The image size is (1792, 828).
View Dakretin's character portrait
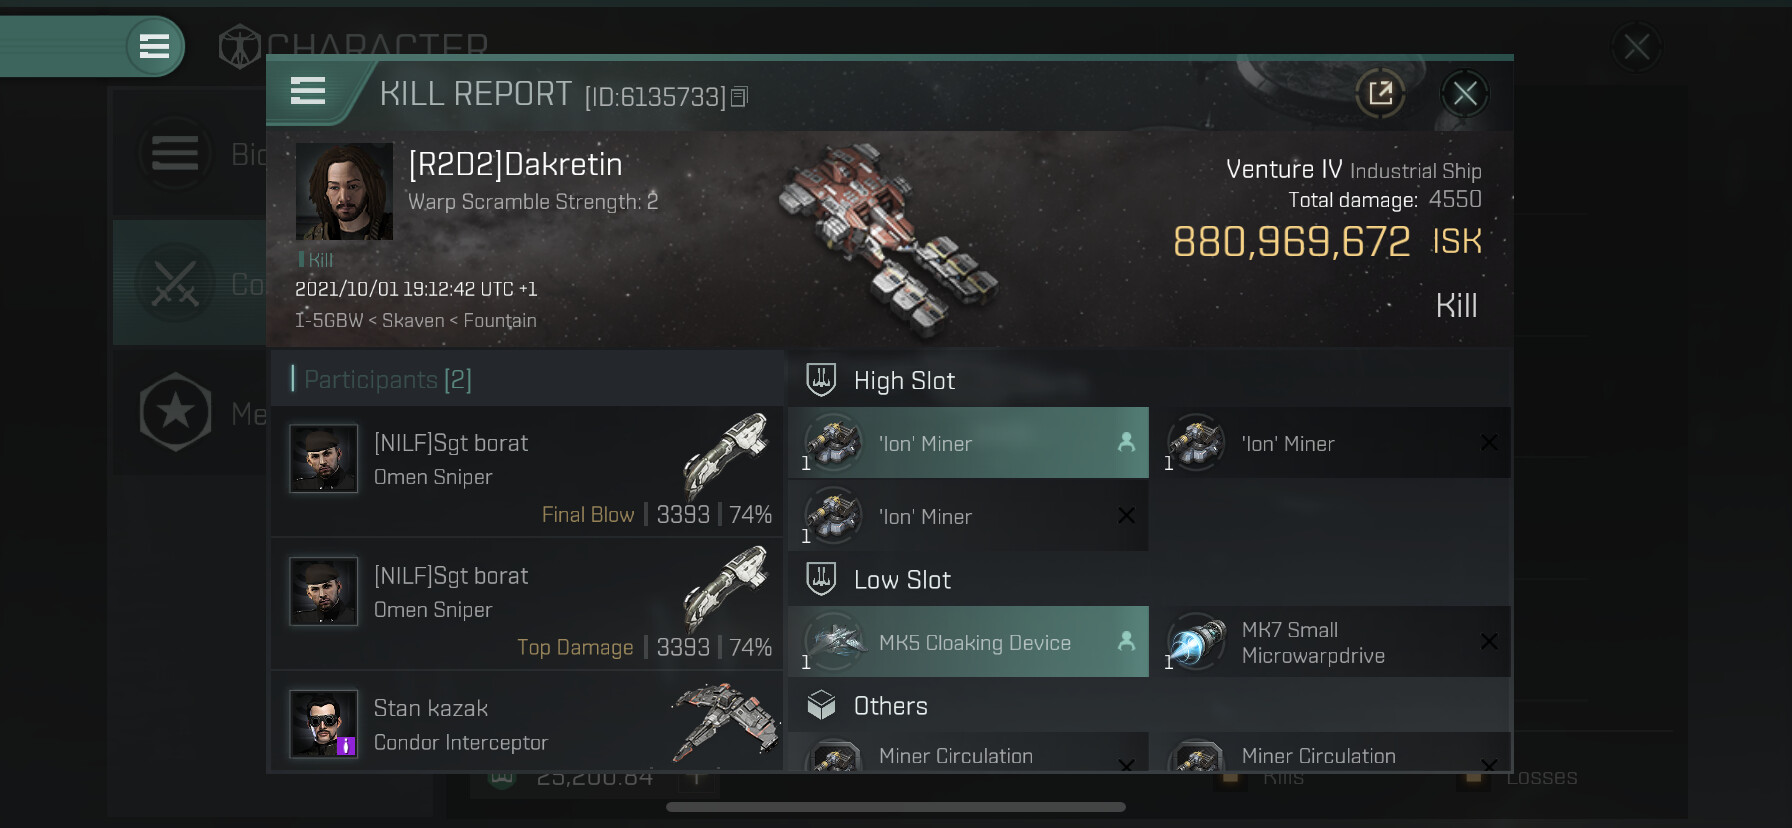click(344, 191)
